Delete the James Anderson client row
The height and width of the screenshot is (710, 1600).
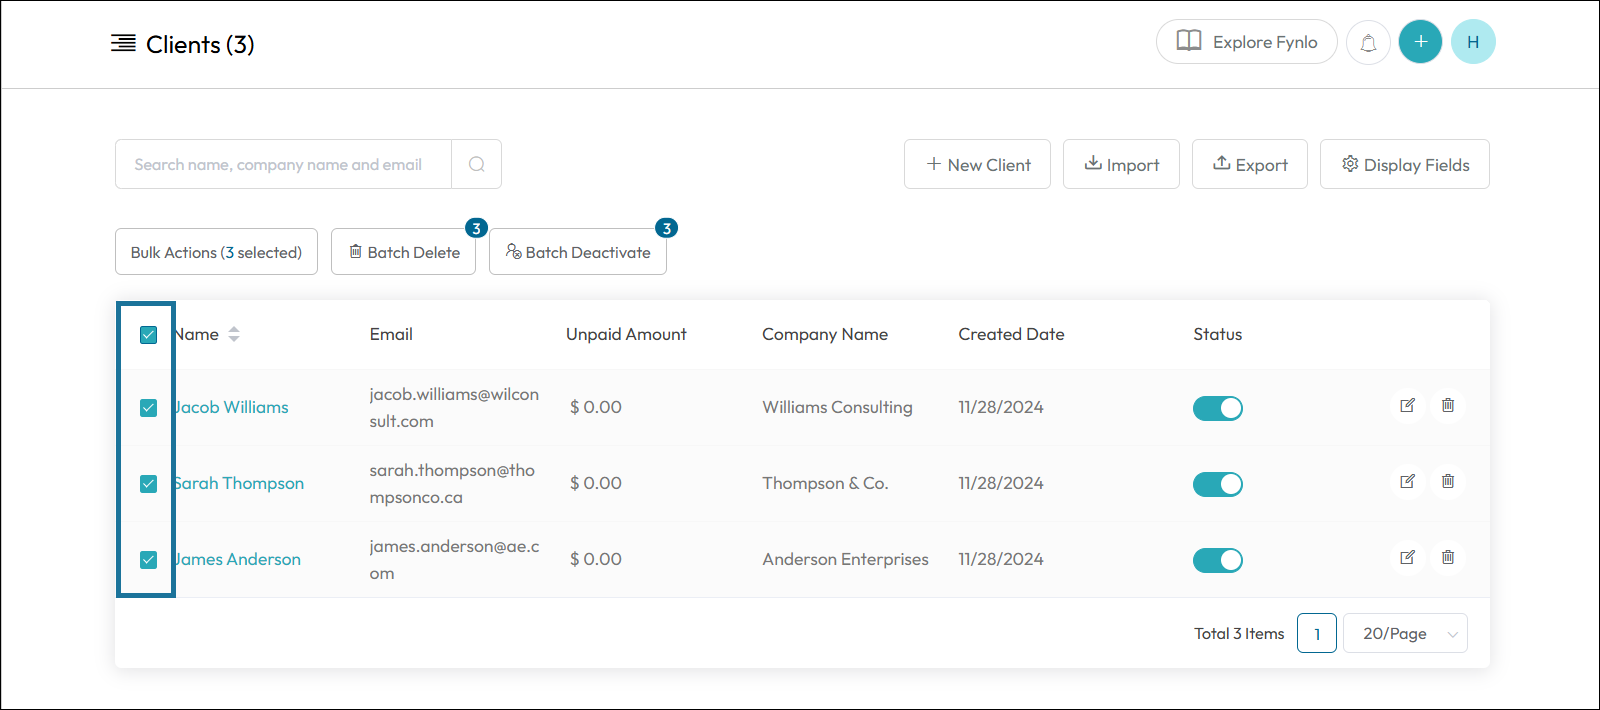(x=1448, y=557)
